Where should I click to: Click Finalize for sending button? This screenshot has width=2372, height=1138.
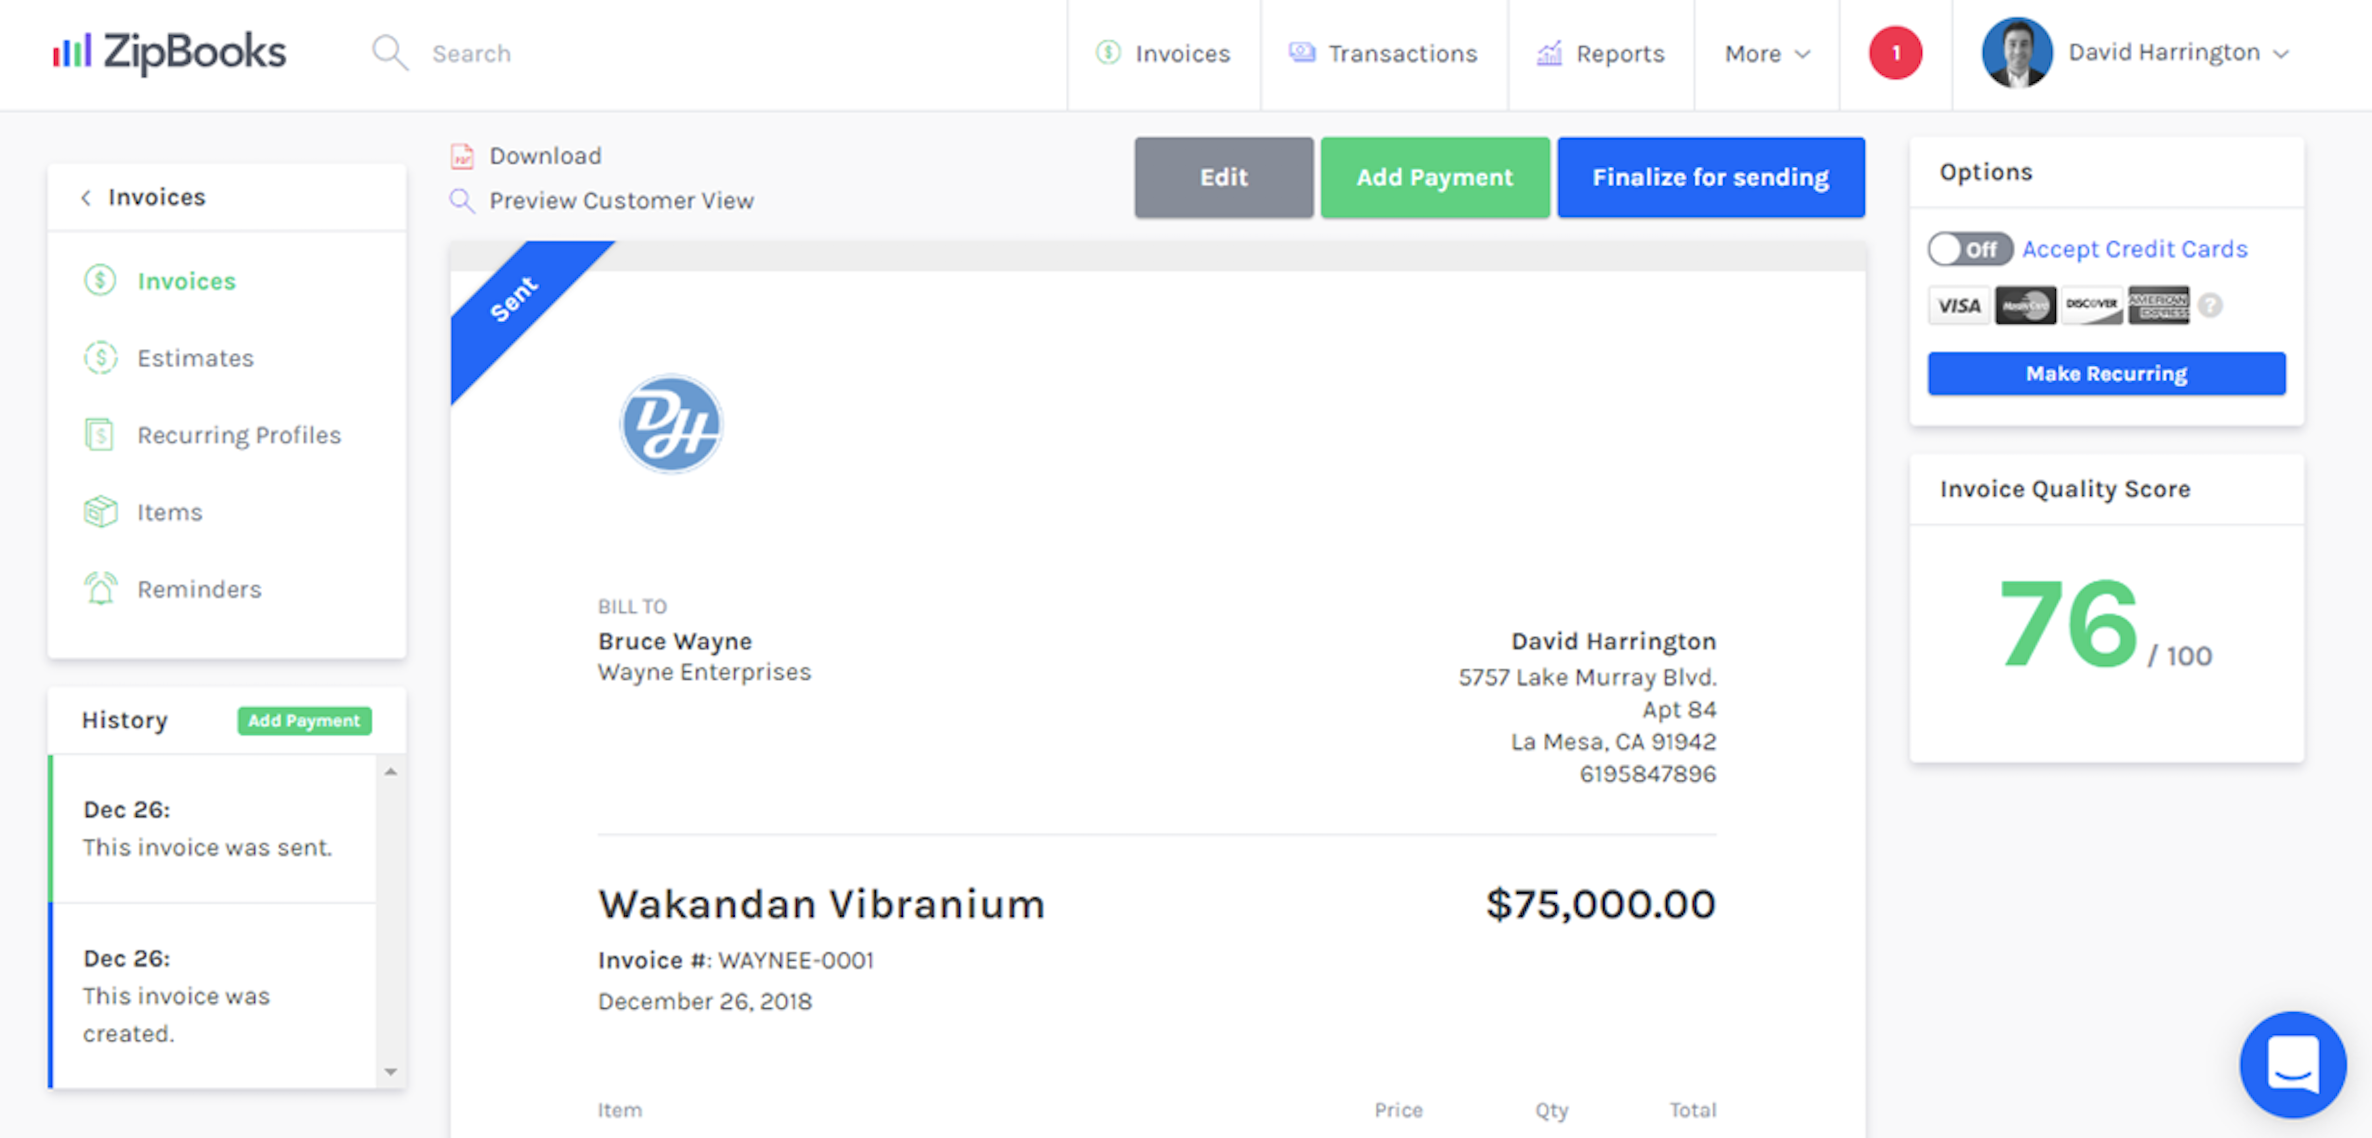[x=1710, y=178]
